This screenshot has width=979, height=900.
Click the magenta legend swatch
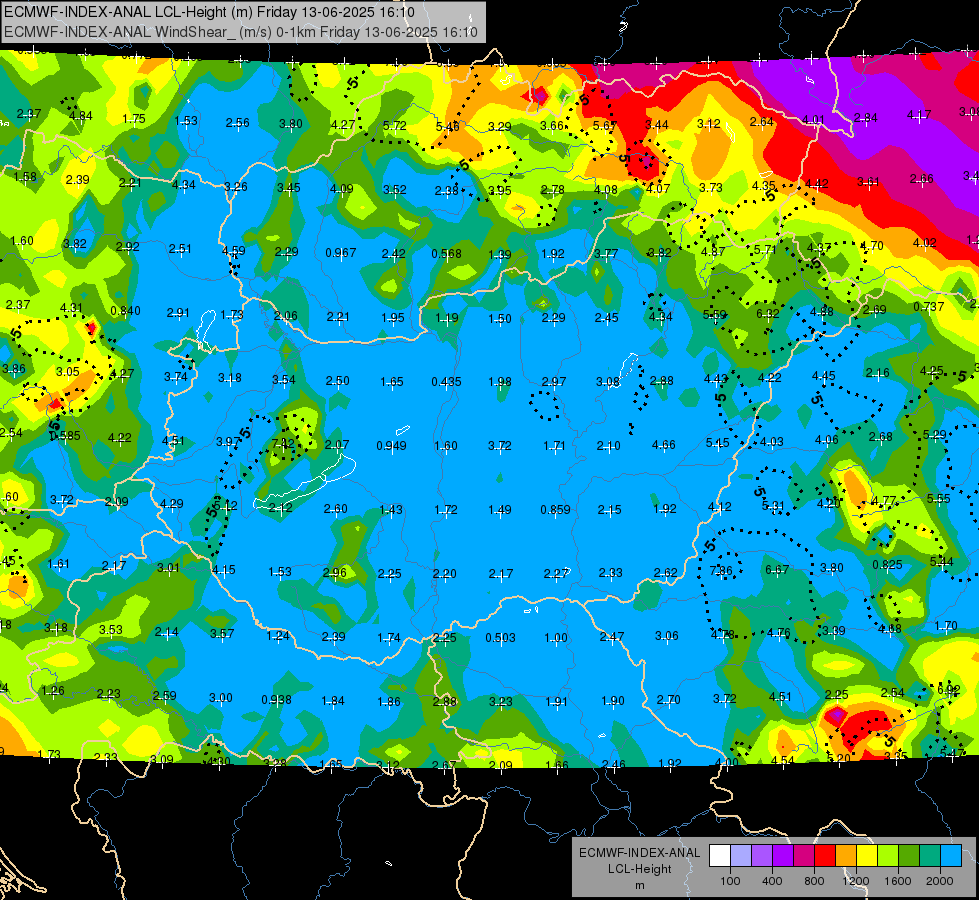pos(804,856)
